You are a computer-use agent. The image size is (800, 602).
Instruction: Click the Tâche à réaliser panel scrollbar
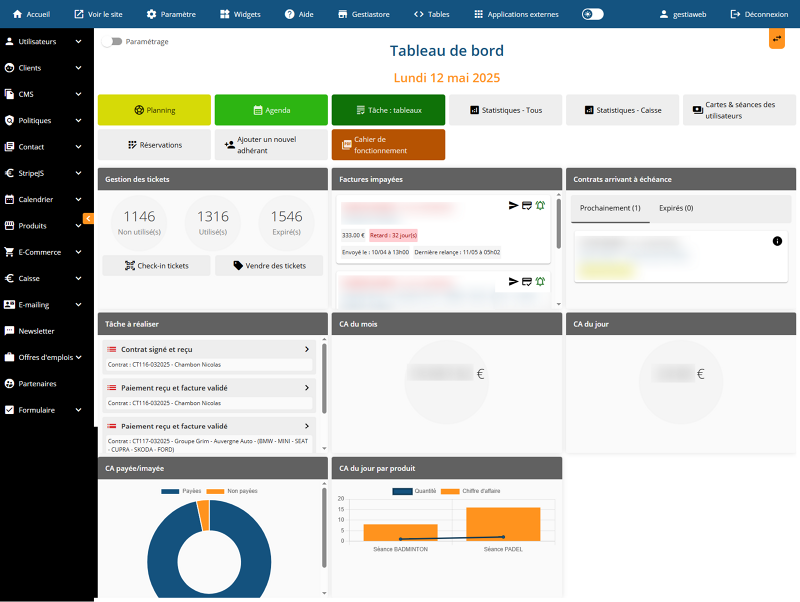point(324,379)
